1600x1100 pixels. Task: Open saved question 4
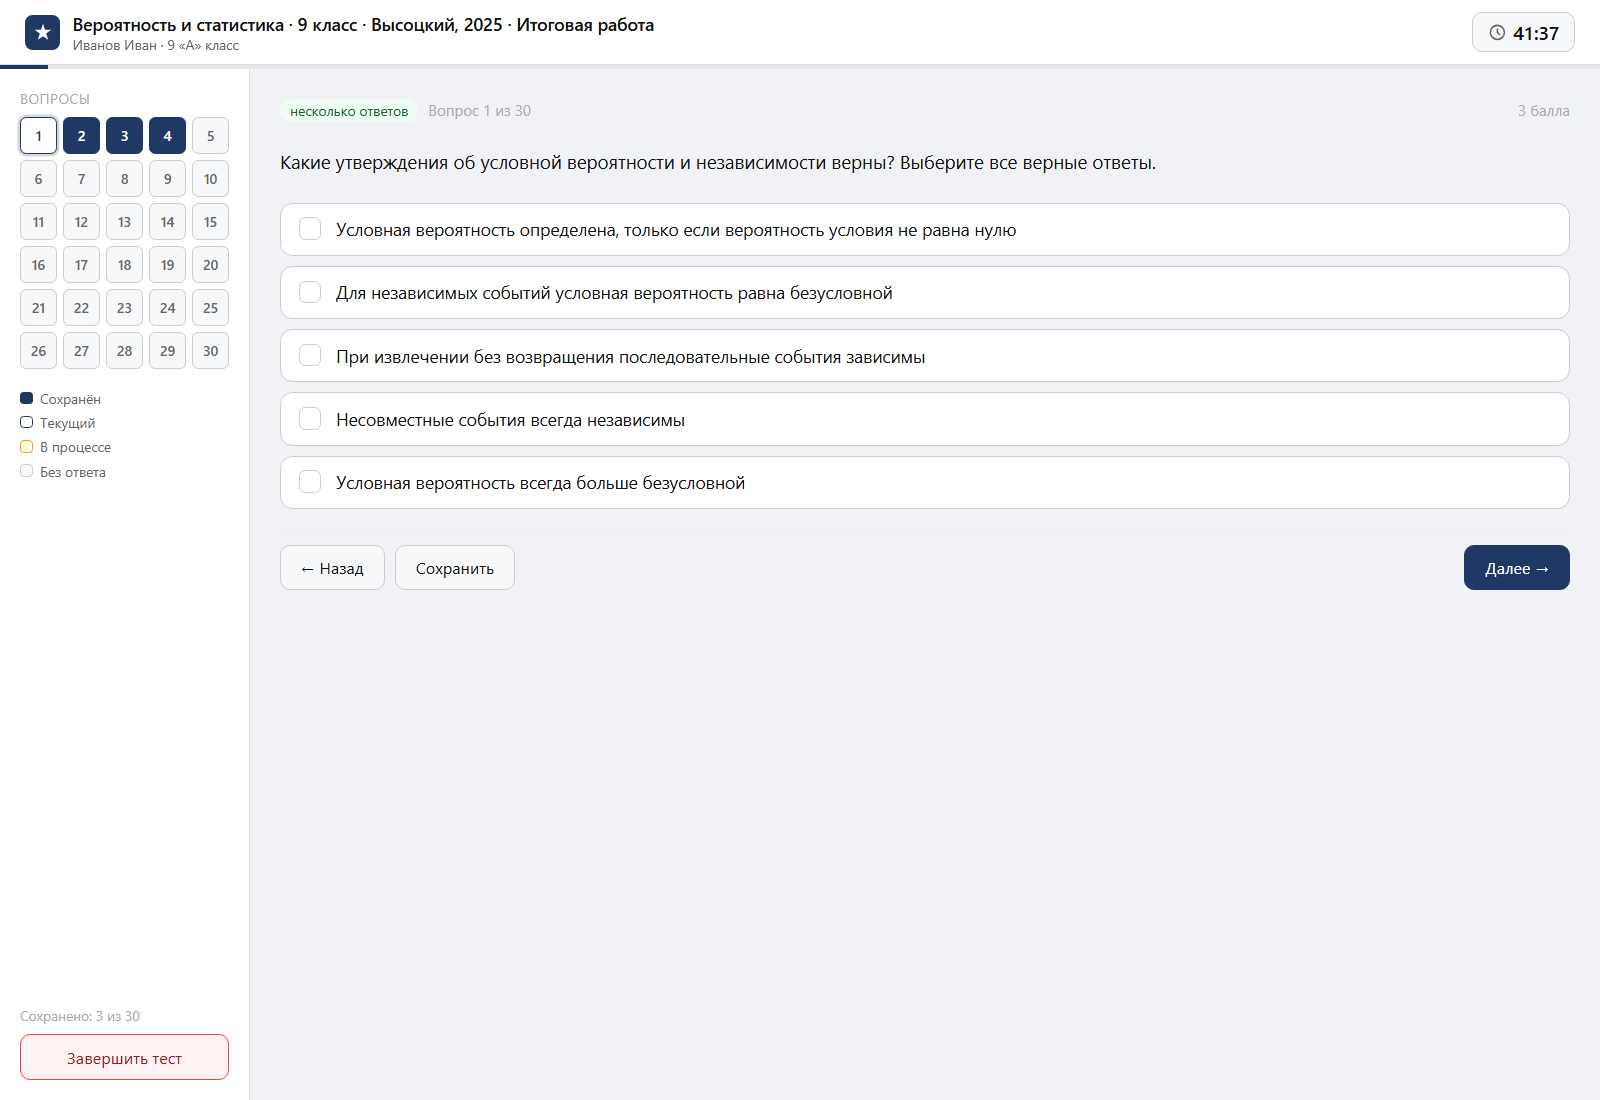[167, 136]
